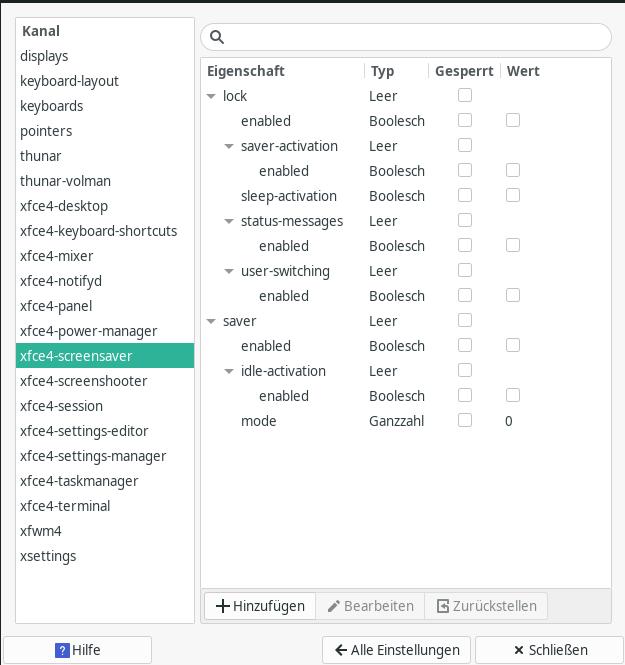This screenshot has width=625, height=665.
Task: Toggle Gesperrt checkbox for saver-activation row
Action: [x=465, y=145]
